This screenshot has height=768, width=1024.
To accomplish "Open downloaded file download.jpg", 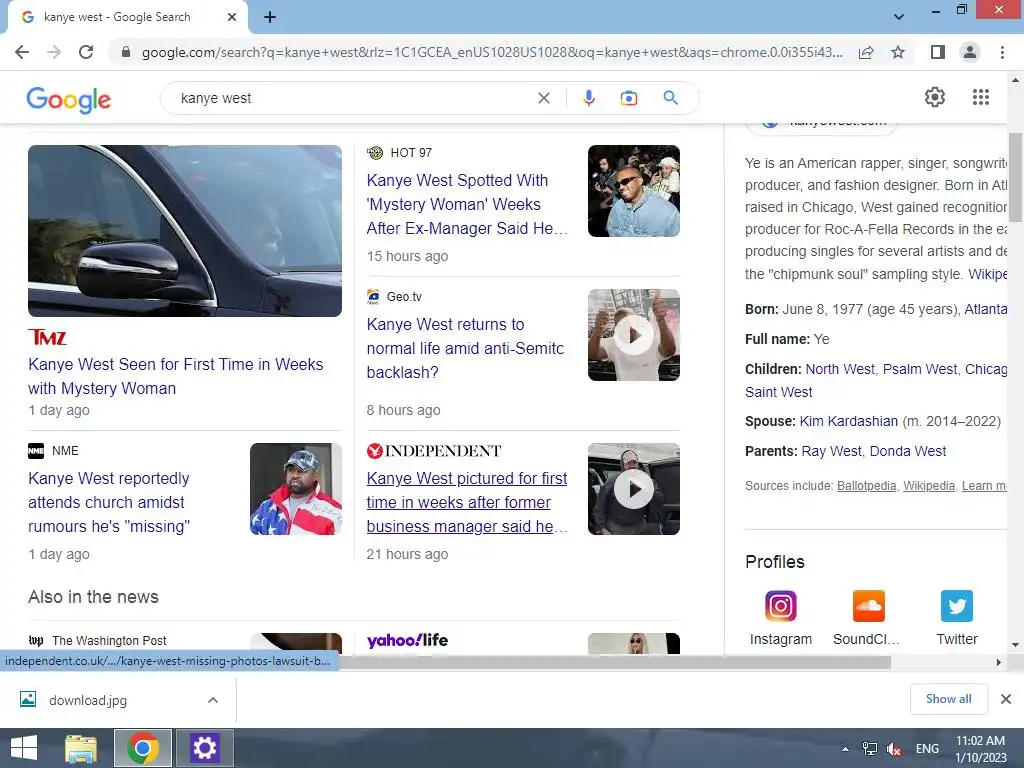I will [88, 700].
